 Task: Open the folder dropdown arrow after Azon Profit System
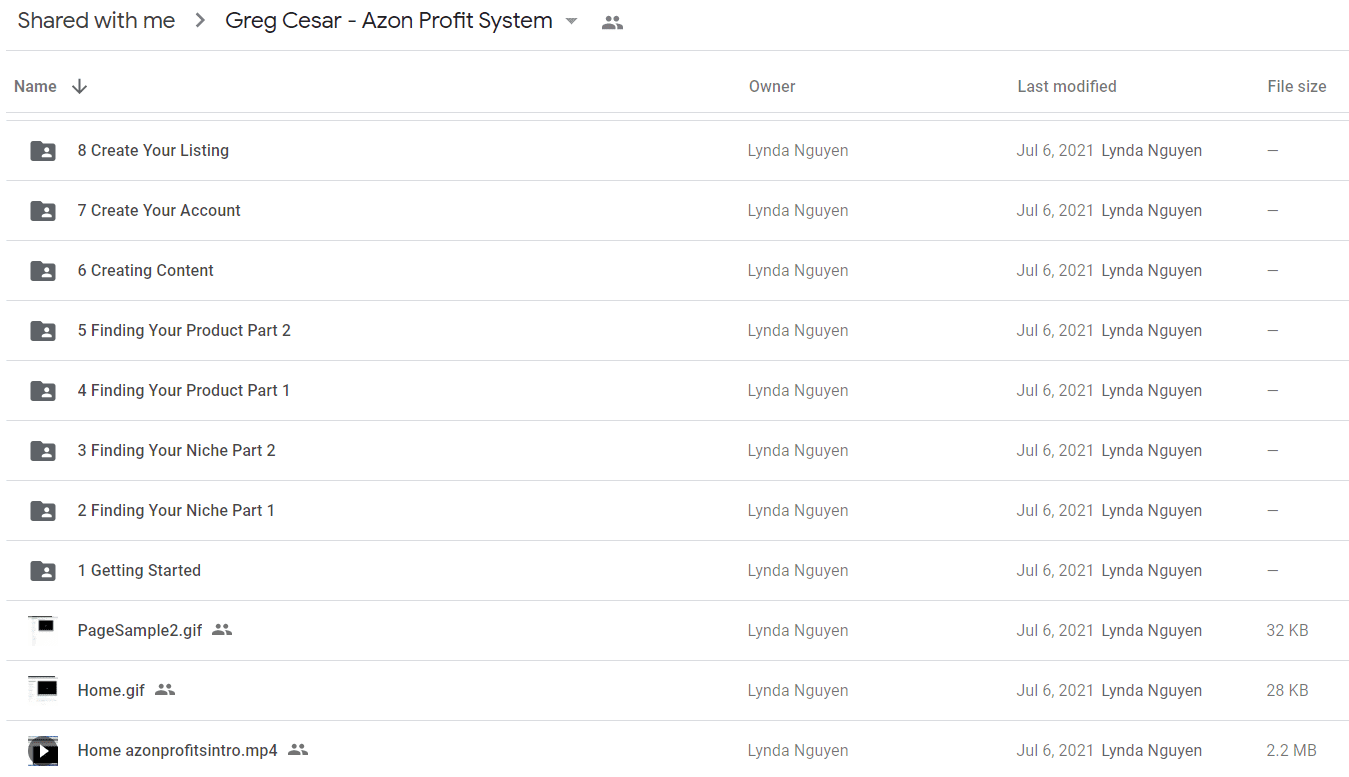pos(572,21)
